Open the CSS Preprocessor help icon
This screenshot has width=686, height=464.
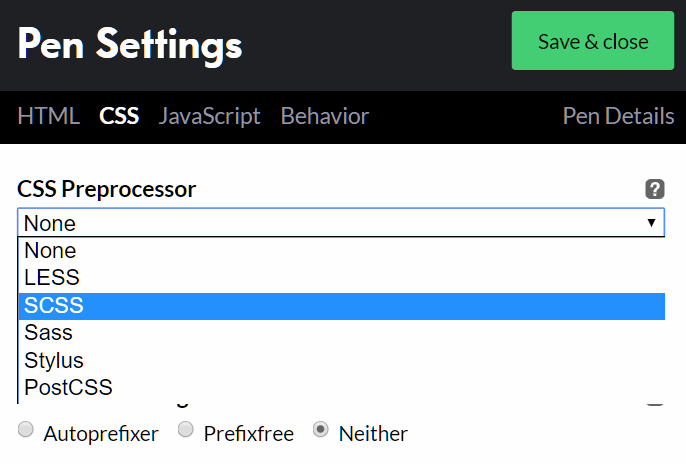(655, 188)
